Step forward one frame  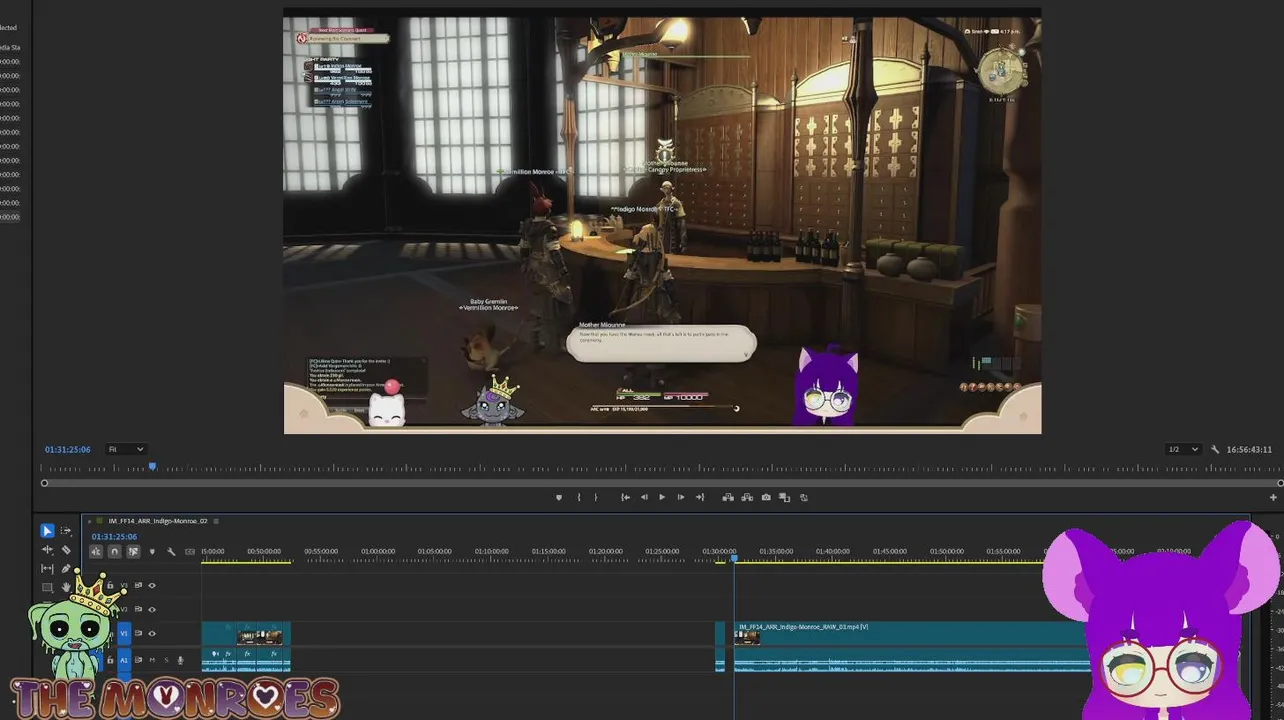pos(681,497)
